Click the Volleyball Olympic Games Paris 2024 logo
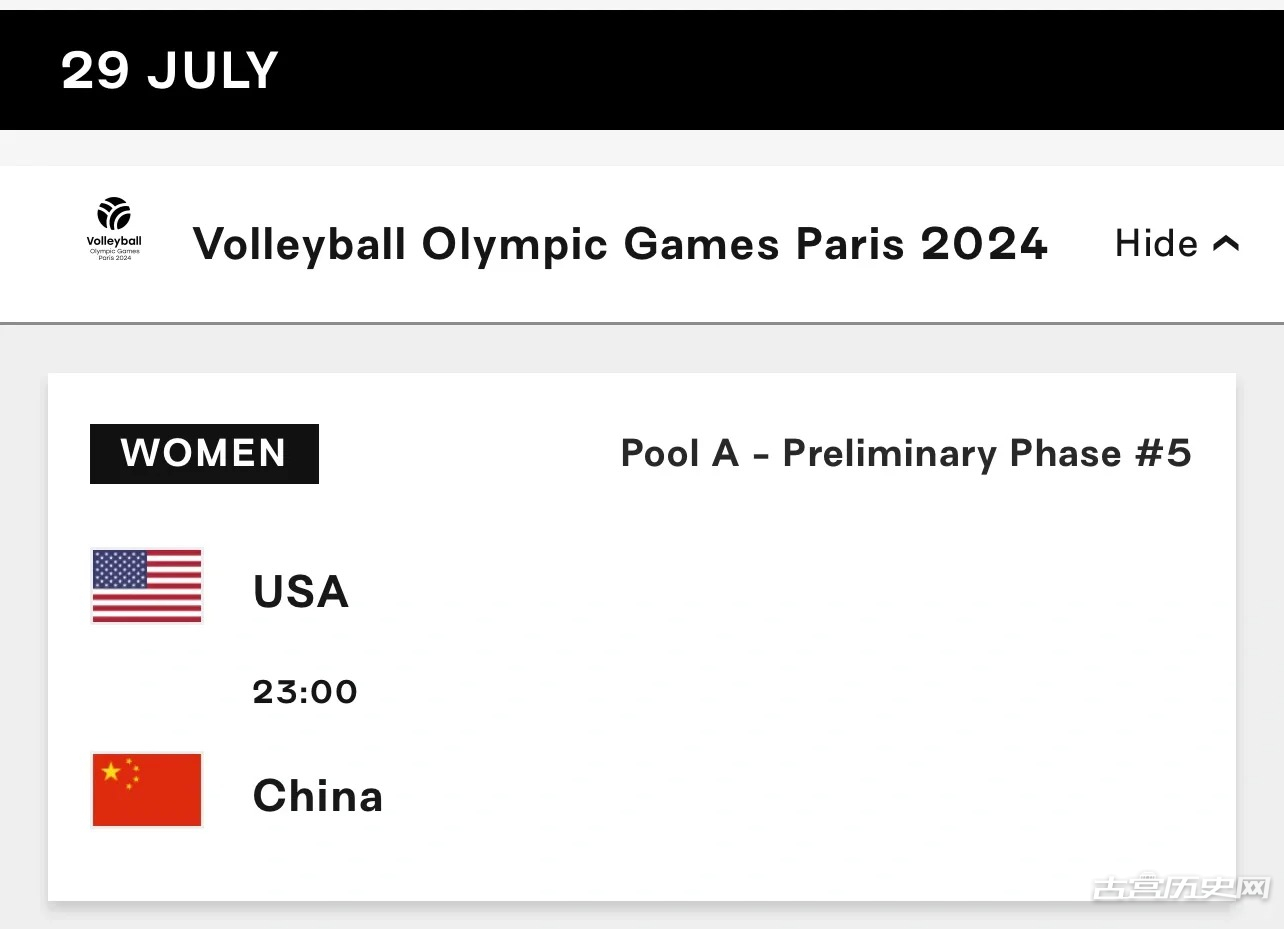The width and height of the screenshot is (1284, 929). click(x=114, y=229)
